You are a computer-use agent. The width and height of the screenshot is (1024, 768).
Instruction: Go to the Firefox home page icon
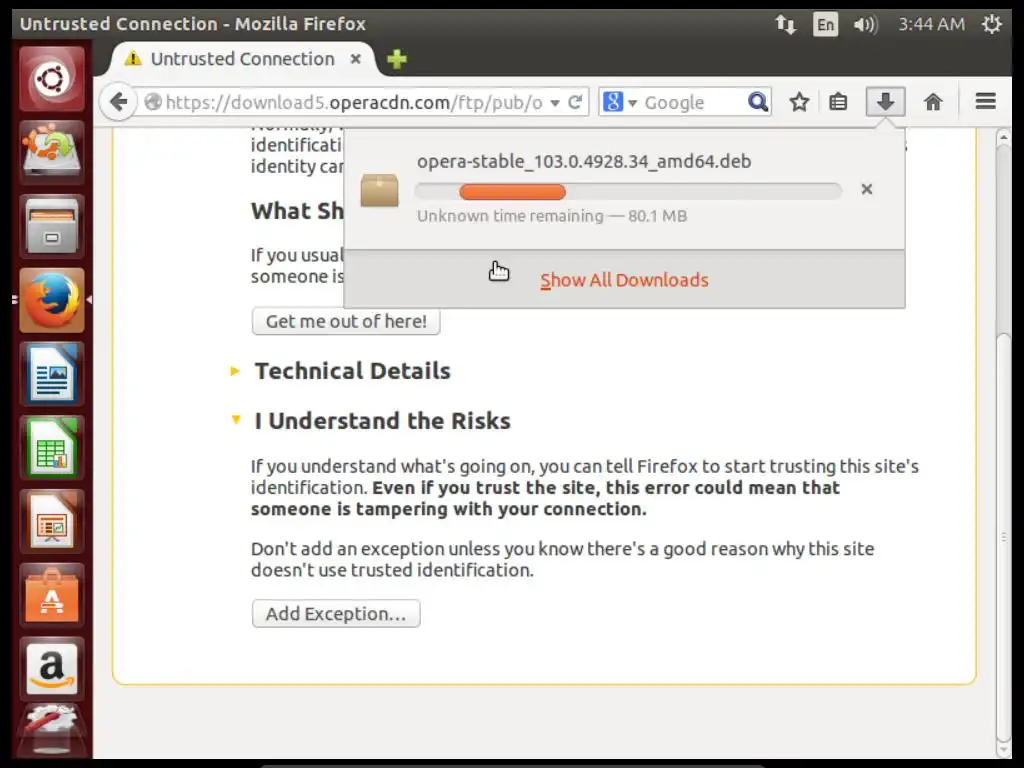pyautogui.click(x=933, y=102)
